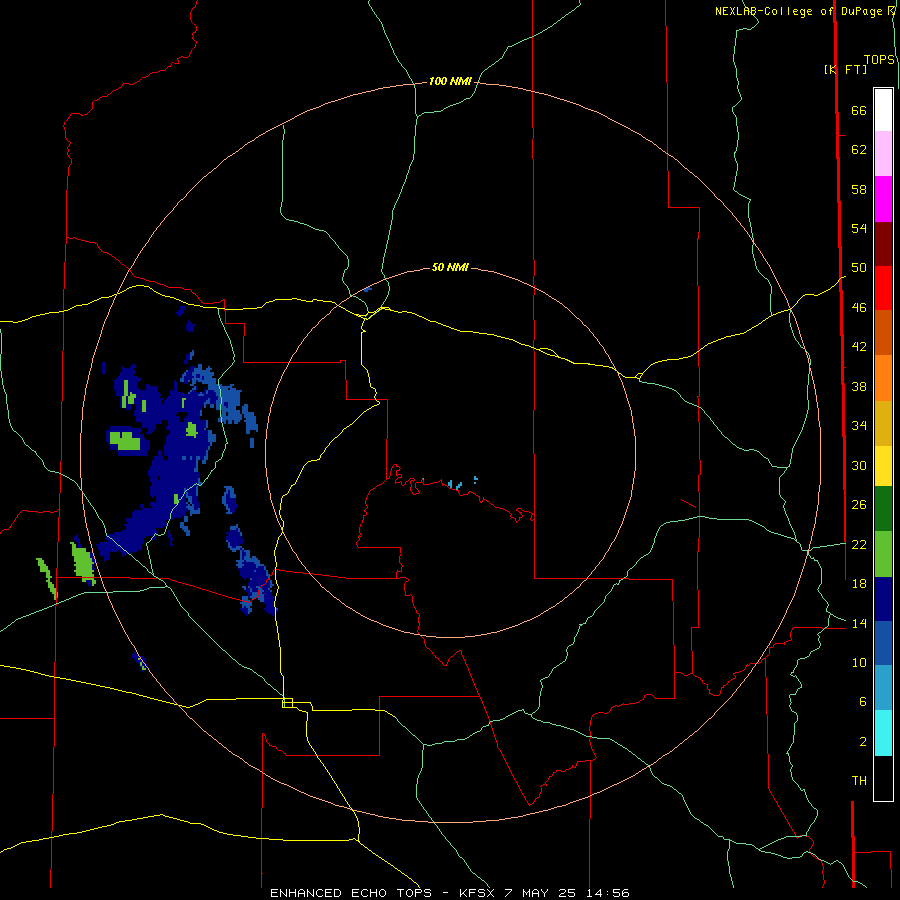The height and width of the screenshot is (900, 900).
Task: Click the yellow 34 kft legend swatch
Action: tap(883, 466)
